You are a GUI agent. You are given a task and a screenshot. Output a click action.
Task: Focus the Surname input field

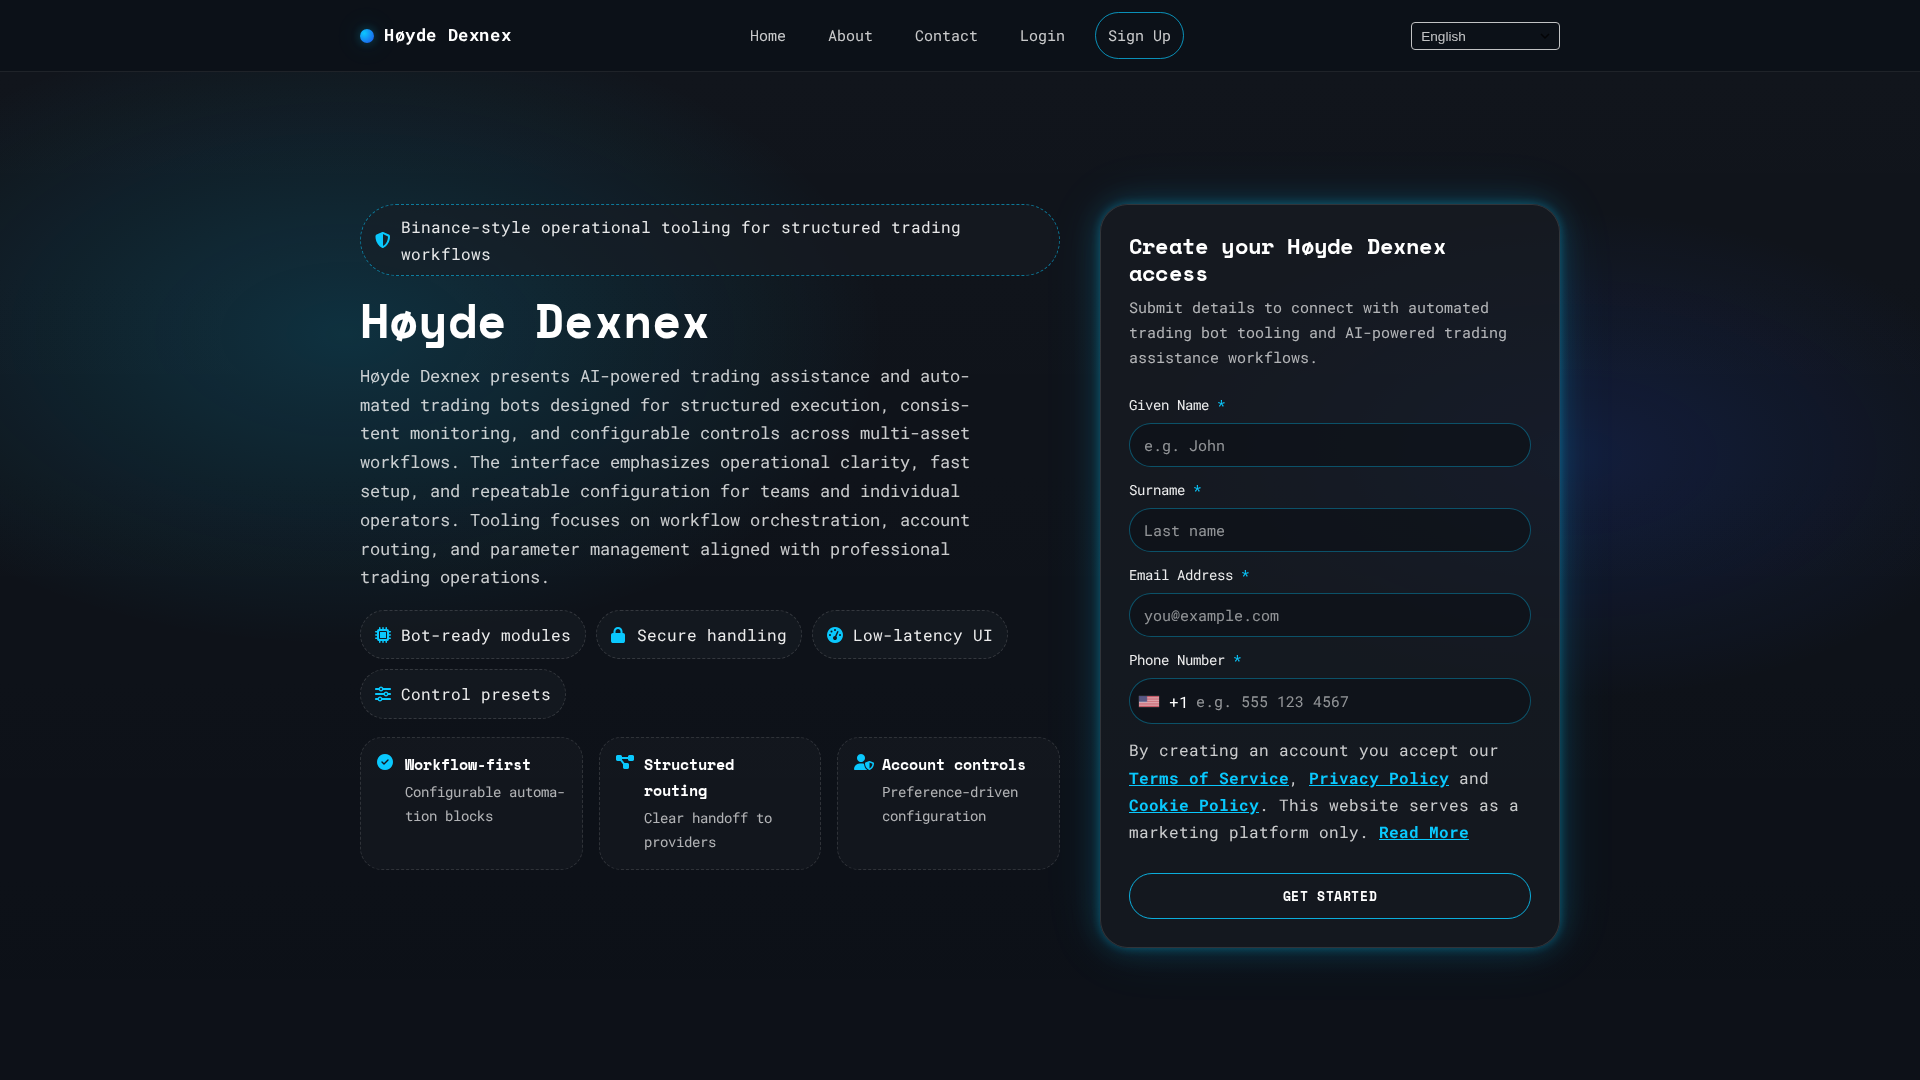(1329, 530)
